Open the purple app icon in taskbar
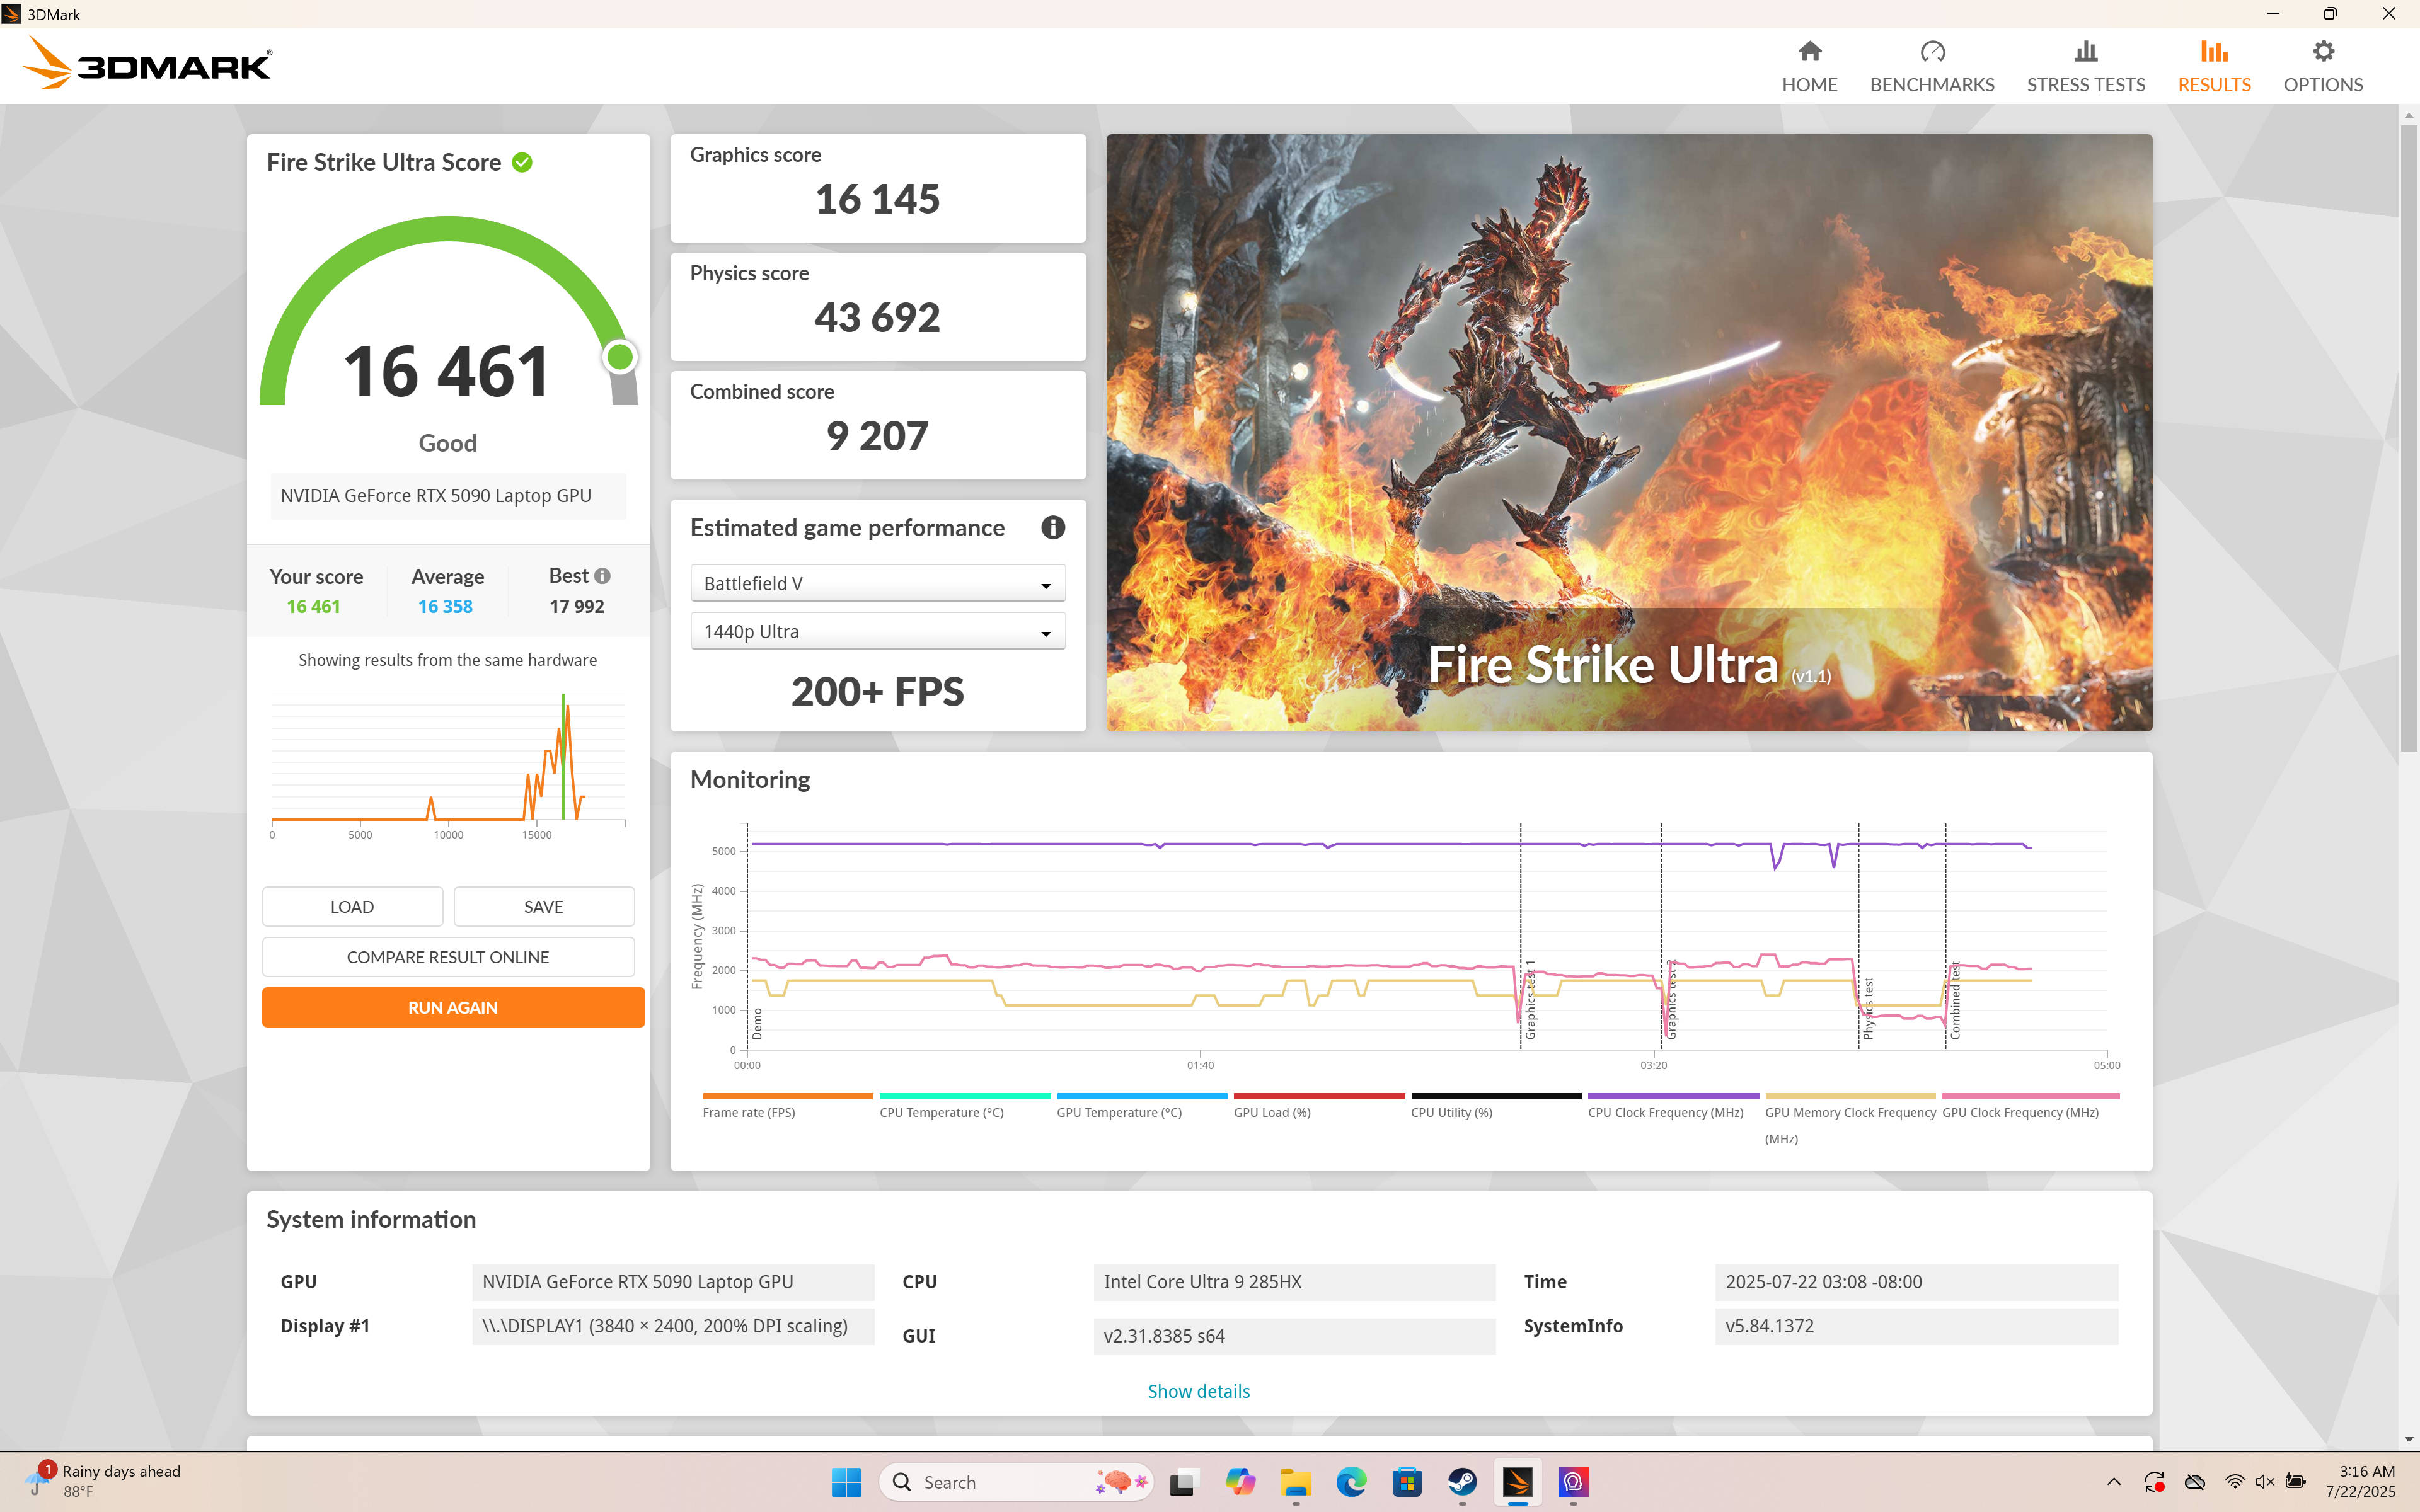This screenshot has height=1512, width=2420. 1573,1482
